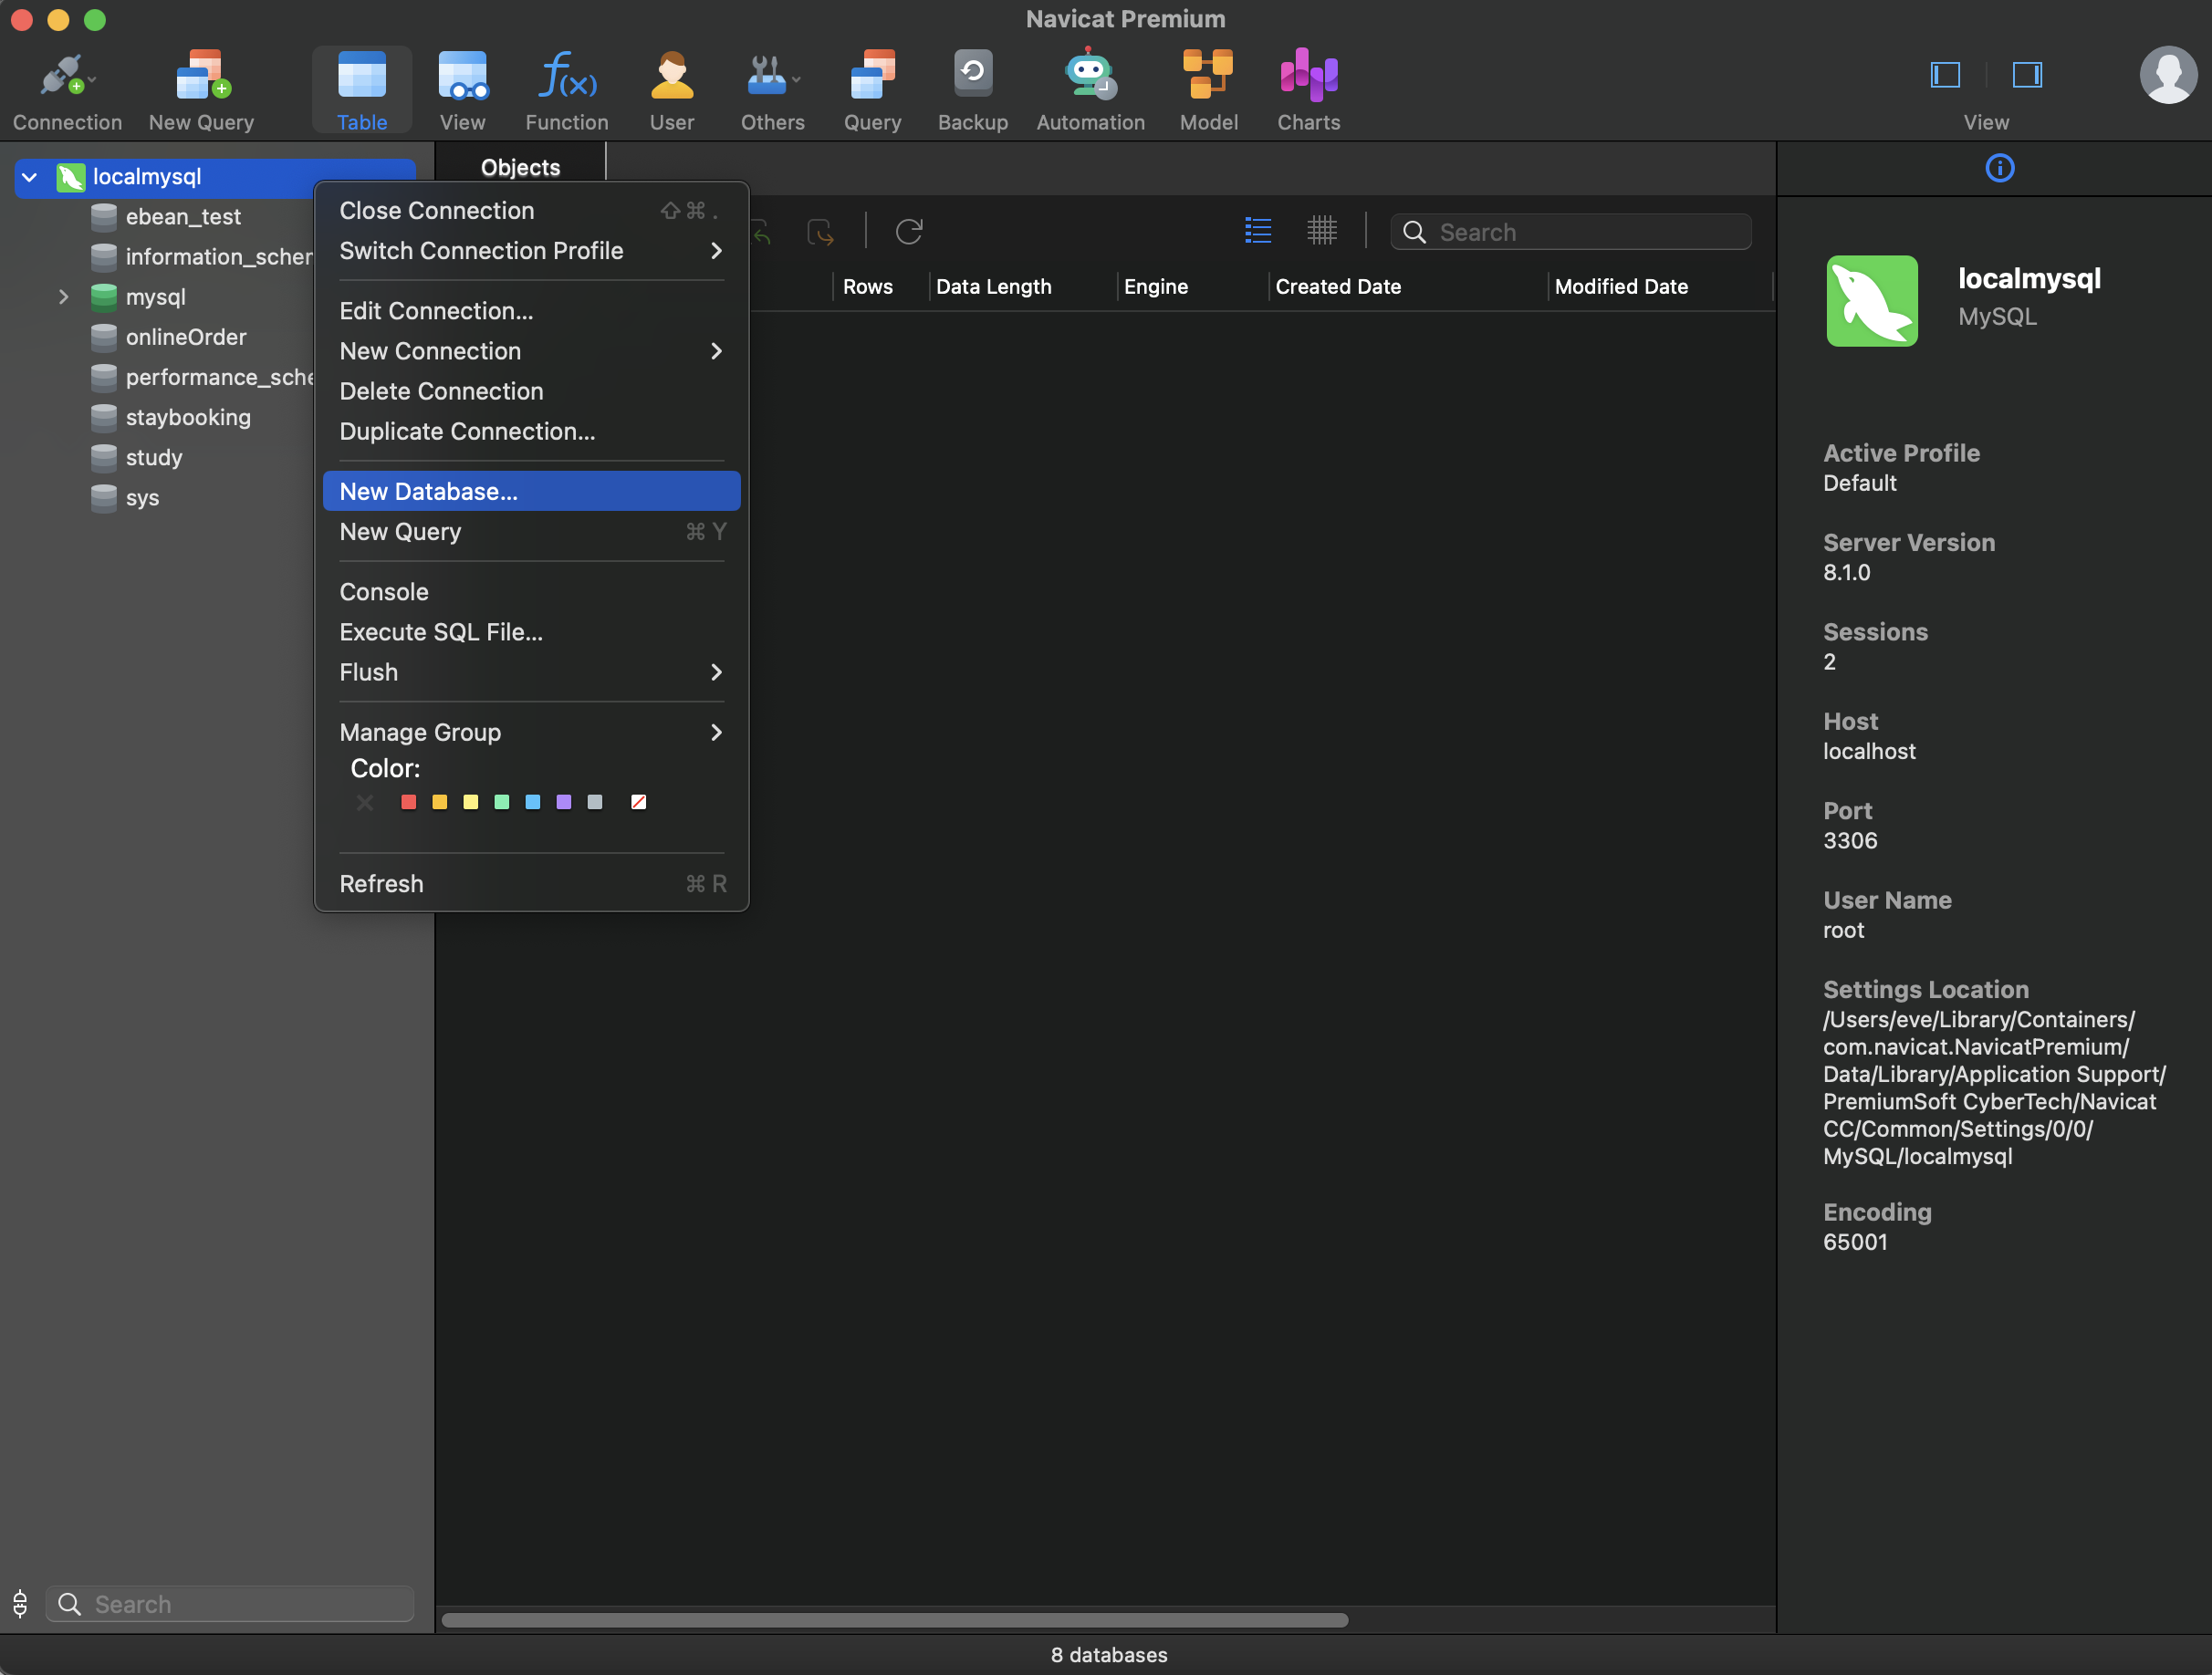The height and width of the screenshot is (1675, 2212).
Task: Switch objects to grid view
Action: [1322, 231]
